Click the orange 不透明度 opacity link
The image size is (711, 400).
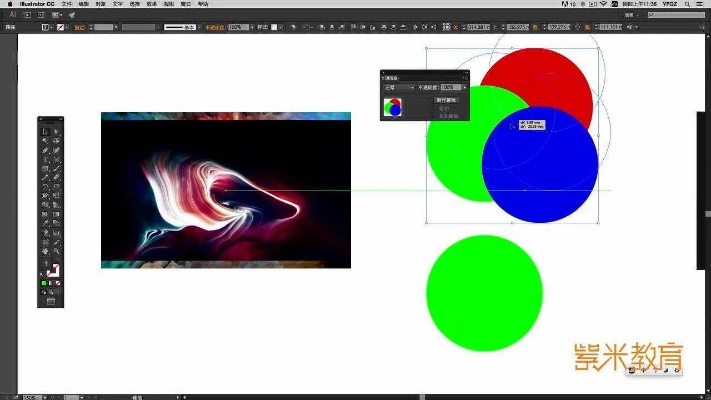point(214,27)
